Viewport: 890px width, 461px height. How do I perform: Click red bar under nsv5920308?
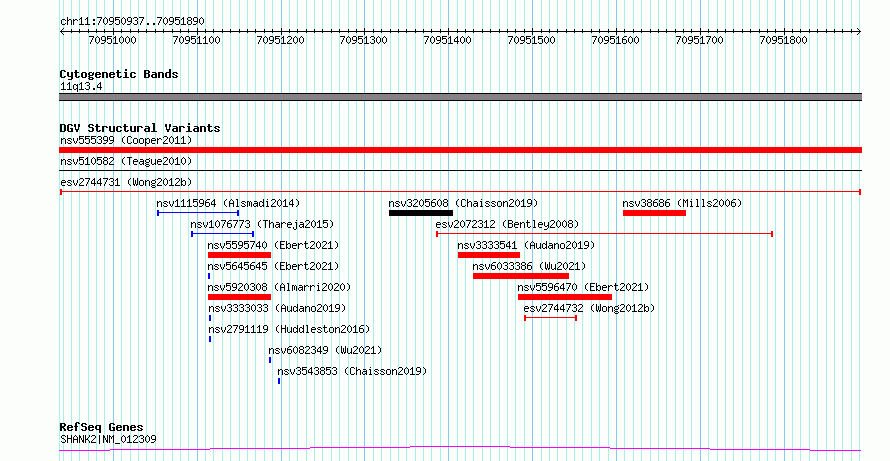[x=240, y=297]
